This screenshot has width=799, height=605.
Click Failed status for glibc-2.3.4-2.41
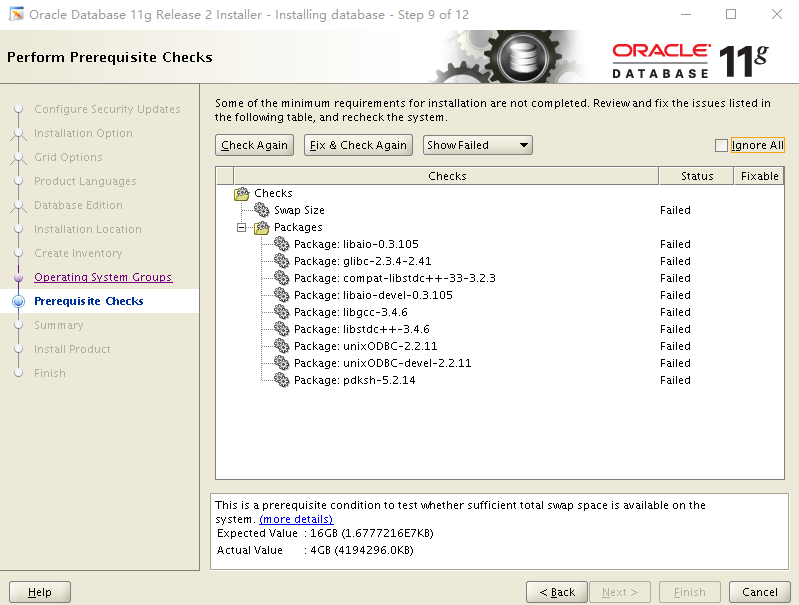pos(675,261)
